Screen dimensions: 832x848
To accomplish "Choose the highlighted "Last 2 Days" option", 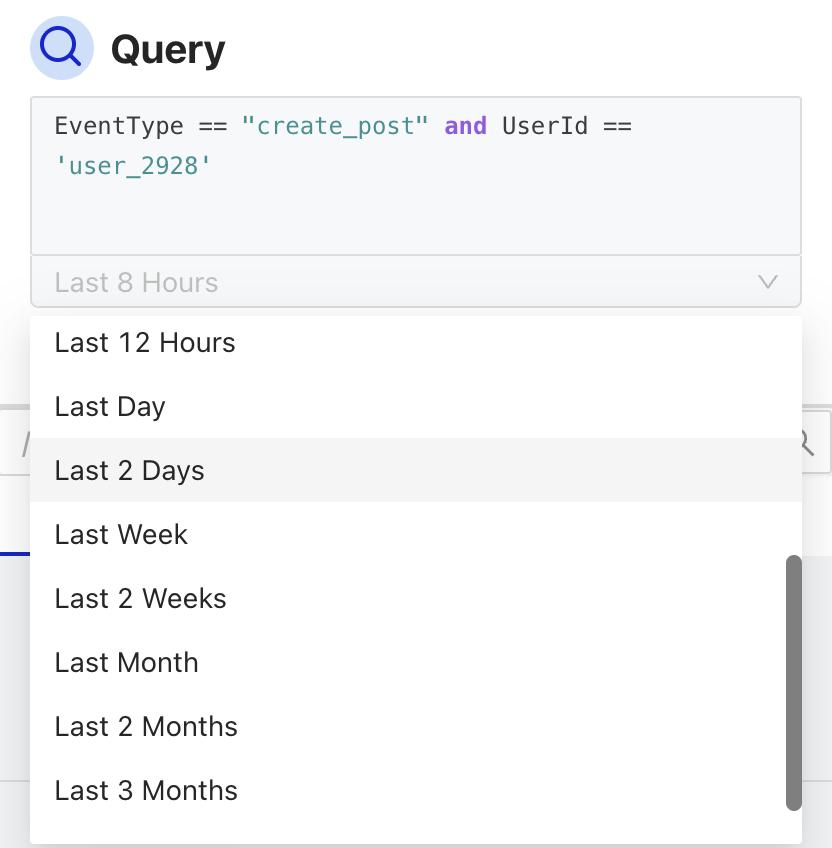I will tap(129, 470).
